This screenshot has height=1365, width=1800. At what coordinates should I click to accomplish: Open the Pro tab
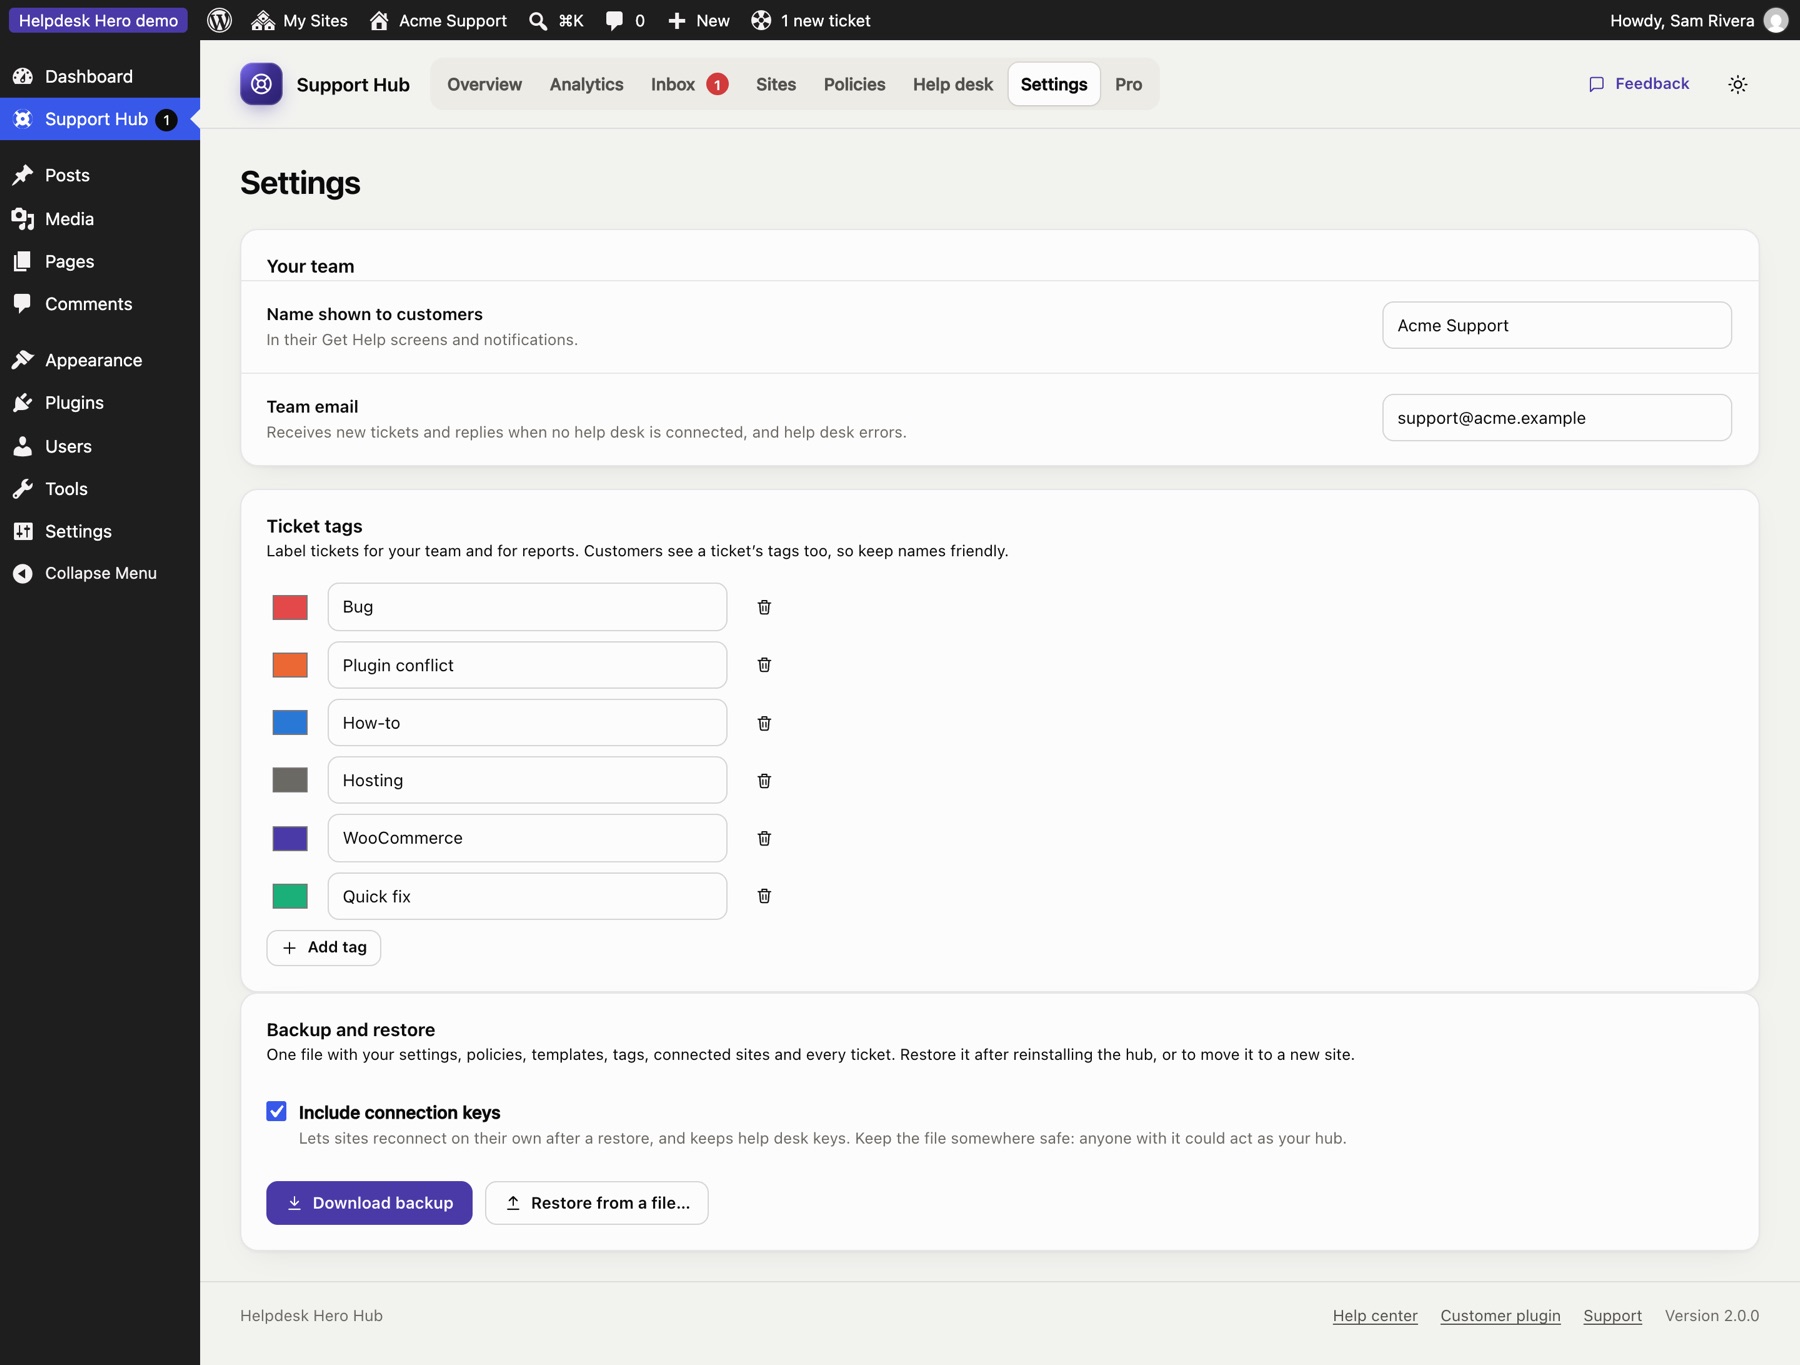point(1128,84)
